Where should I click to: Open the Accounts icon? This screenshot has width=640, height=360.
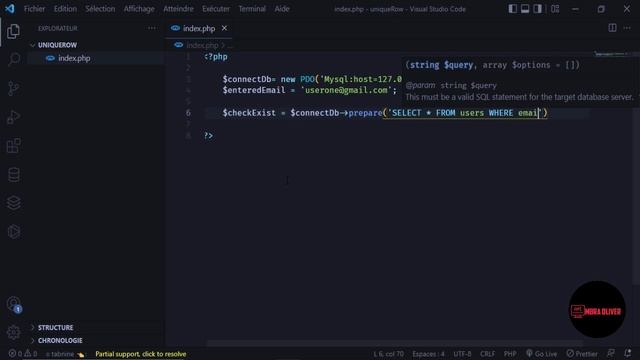coord(13,304)
